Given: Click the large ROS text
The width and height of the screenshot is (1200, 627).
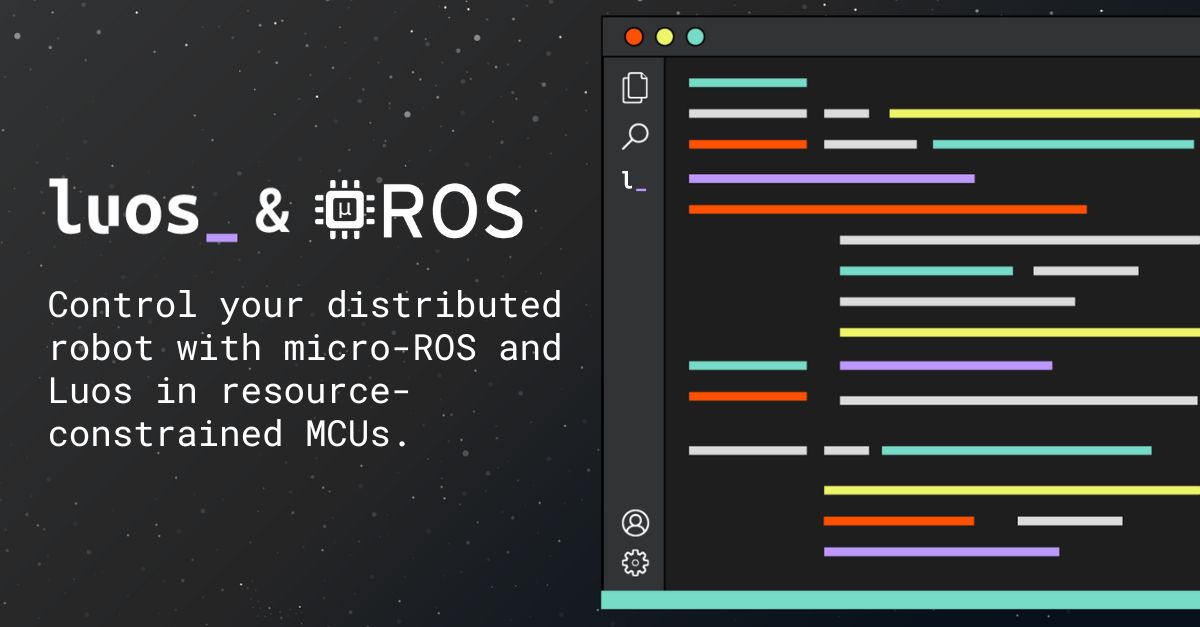Looking at the screenshot, I should [x=452, y=210].
